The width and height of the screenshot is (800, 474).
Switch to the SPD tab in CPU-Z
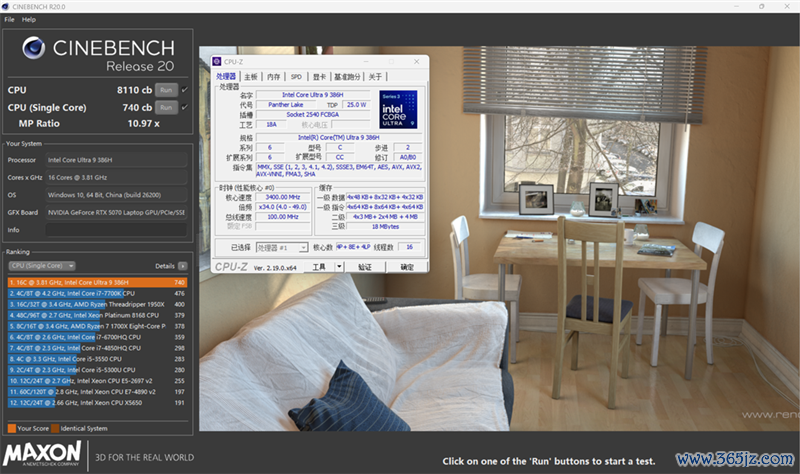[296, 77]
